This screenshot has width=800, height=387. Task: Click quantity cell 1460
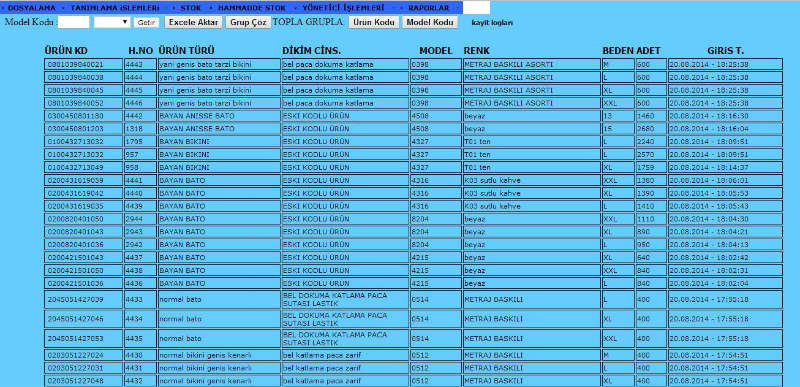(x=651, y=116)
